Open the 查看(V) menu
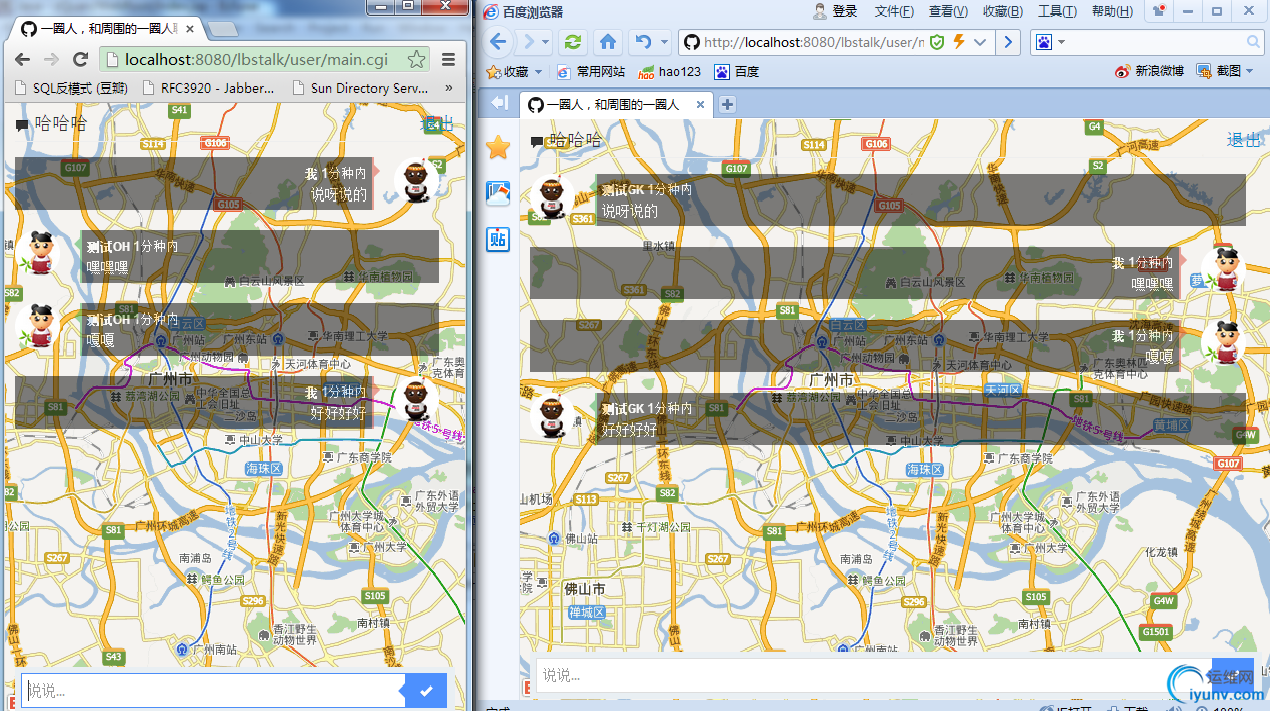This screenshot has height=711, width=1270. point(948,11)
